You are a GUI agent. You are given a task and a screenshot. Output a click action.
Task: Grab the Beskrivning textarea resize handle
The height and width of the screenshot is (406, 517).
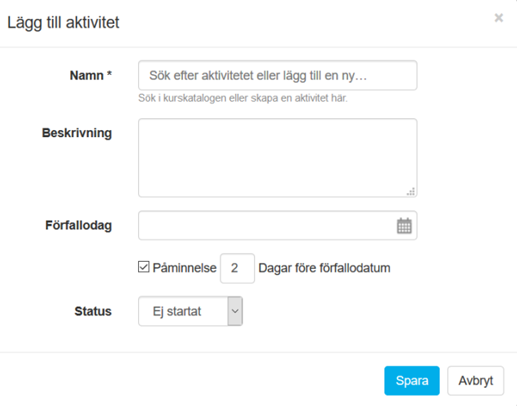click(x=411, y=191)
